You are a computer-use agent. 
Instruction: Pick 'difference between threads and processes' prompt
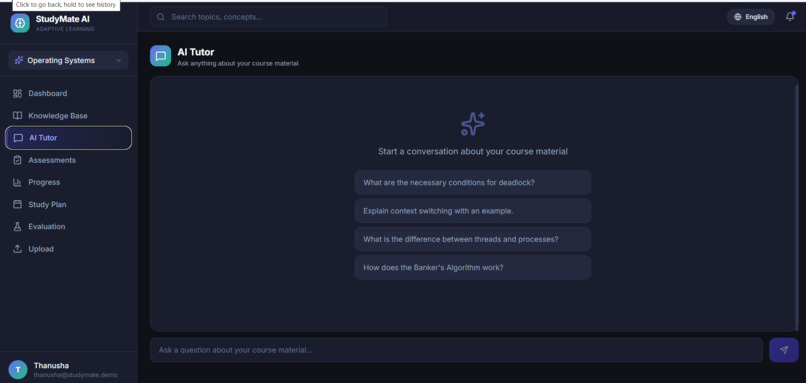(x=473, y=239)
